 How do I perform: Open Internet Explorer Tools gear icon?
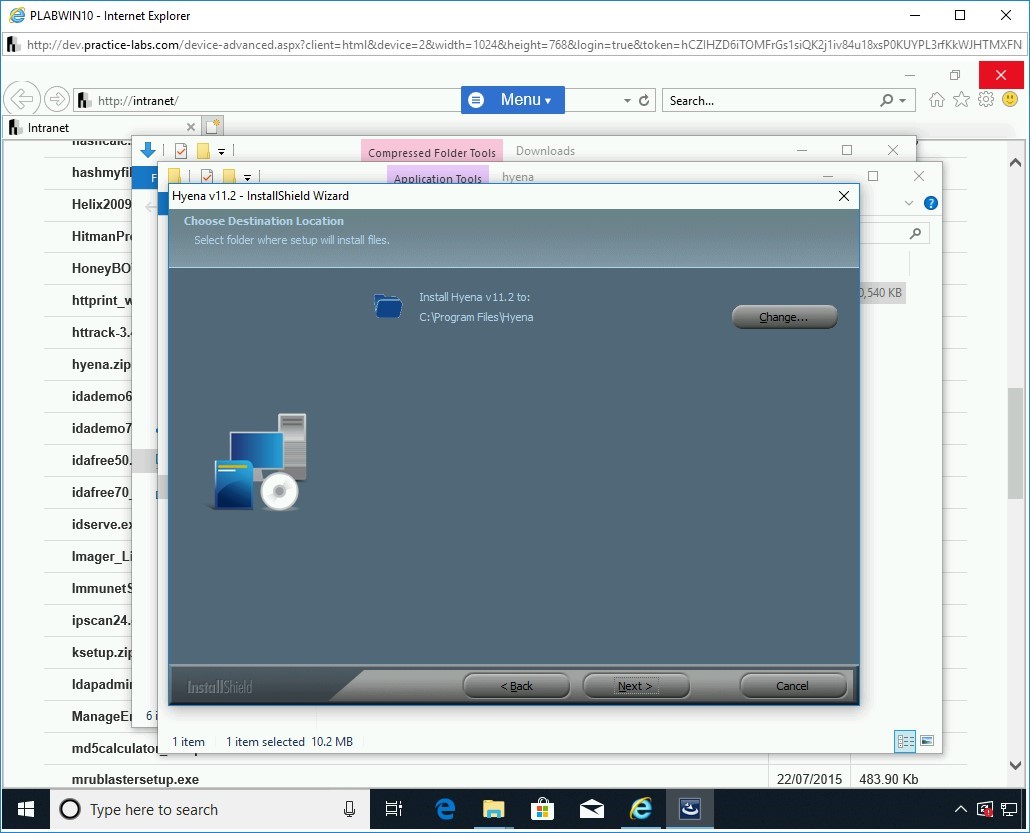tap(986, 100)
